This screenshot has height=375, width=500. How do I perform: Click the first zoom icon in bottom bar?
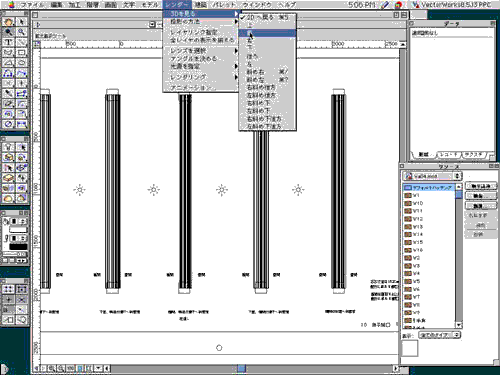[x=51, y=368]
